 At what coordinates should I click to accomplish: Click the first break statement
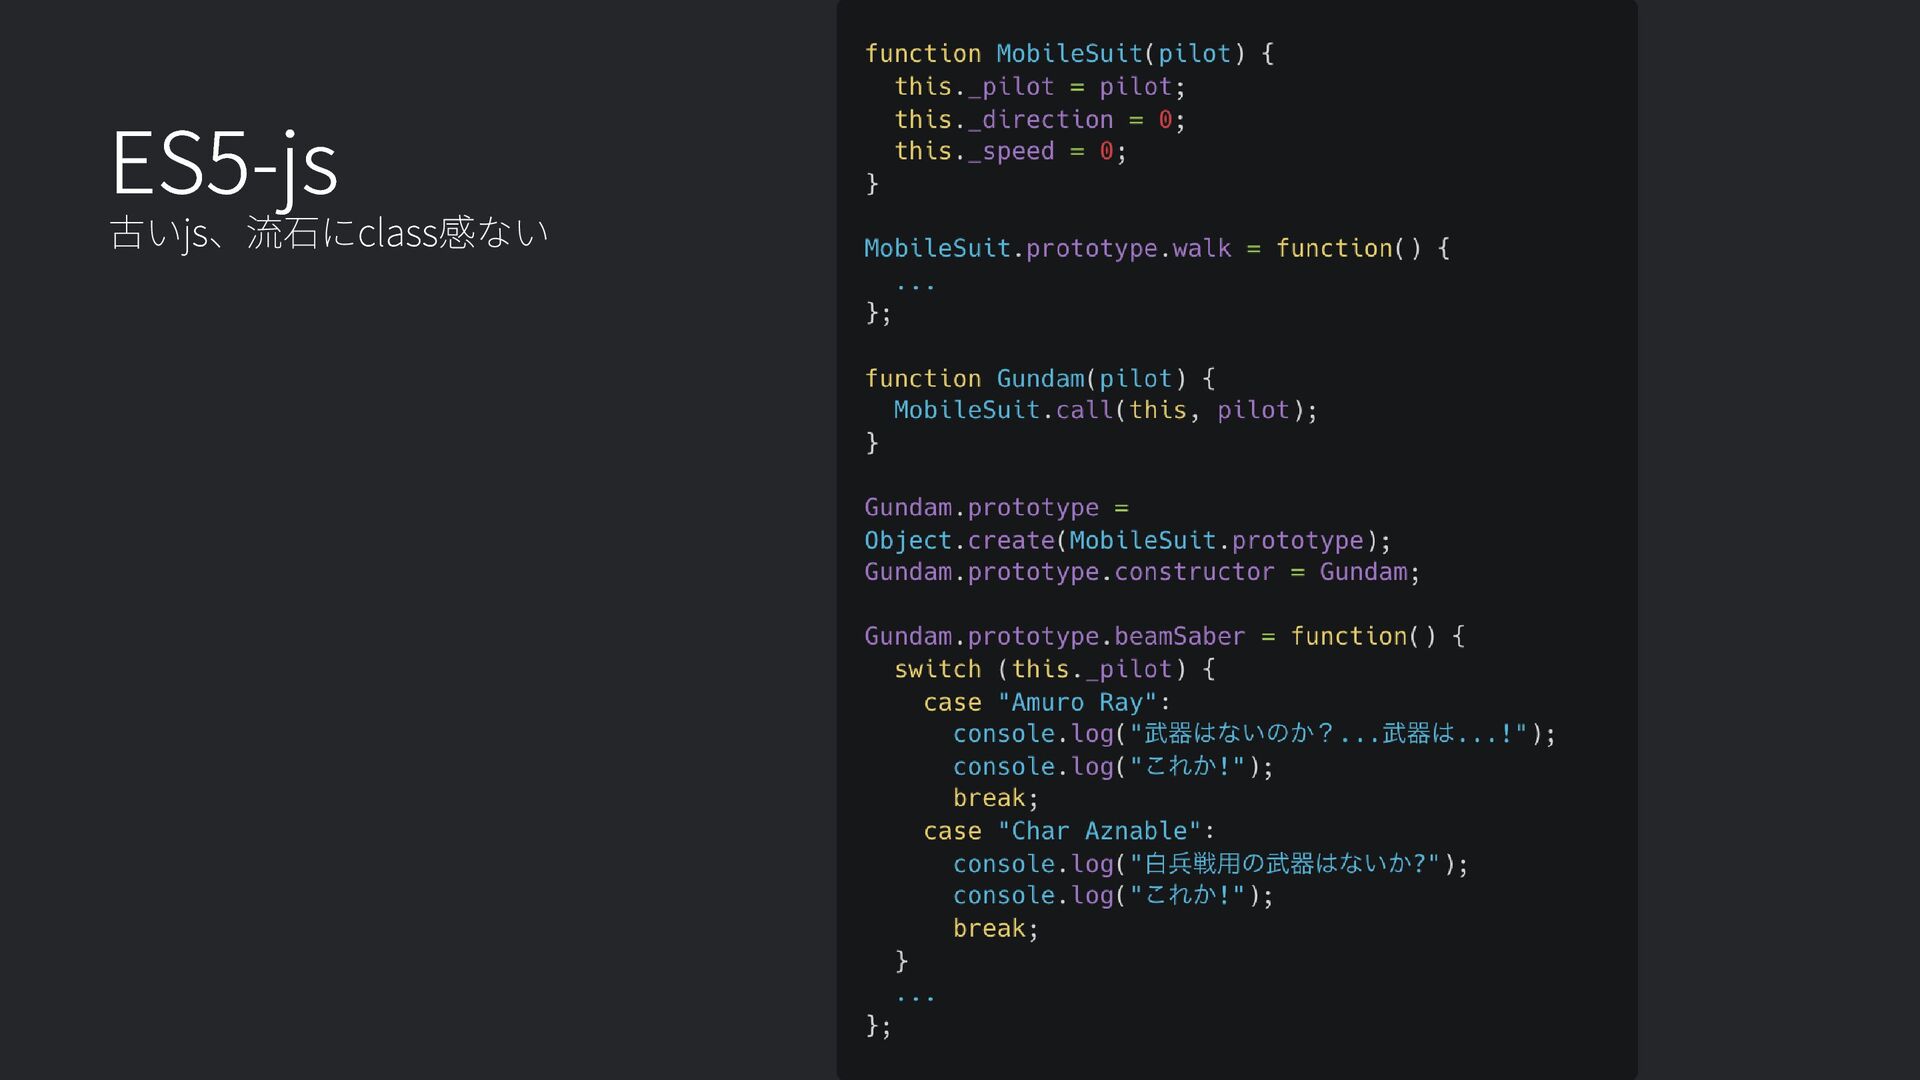pyautogui.click(x=995, y=798)
